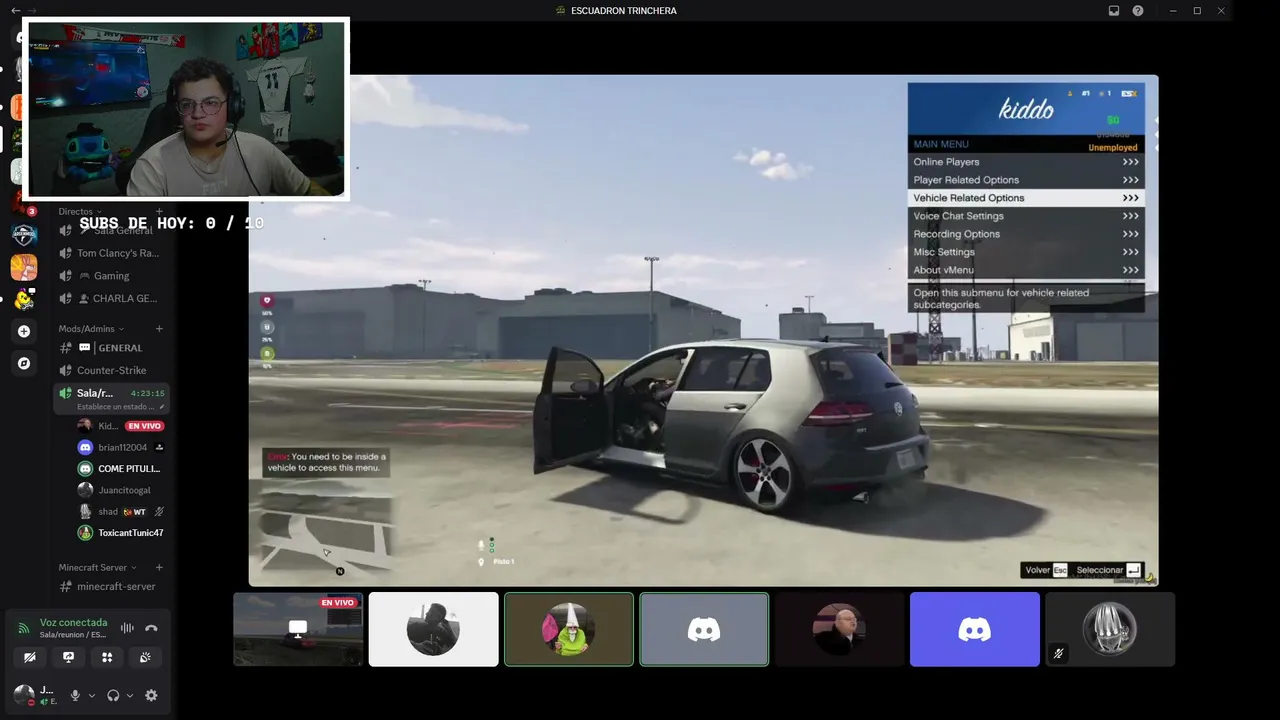Open the Recording Options submenu
The height and width of the screenshot is (720, 1280).
[x=1026, y=234]
